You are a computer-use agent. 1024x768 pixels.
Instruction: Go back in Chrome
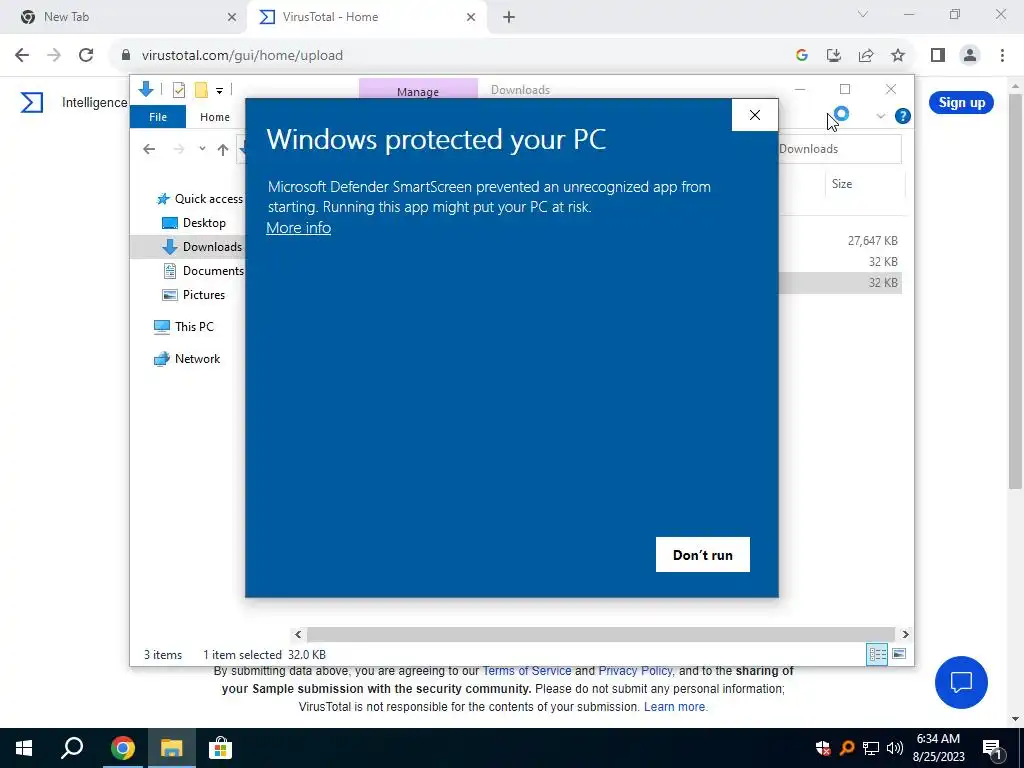click(22, 56)
